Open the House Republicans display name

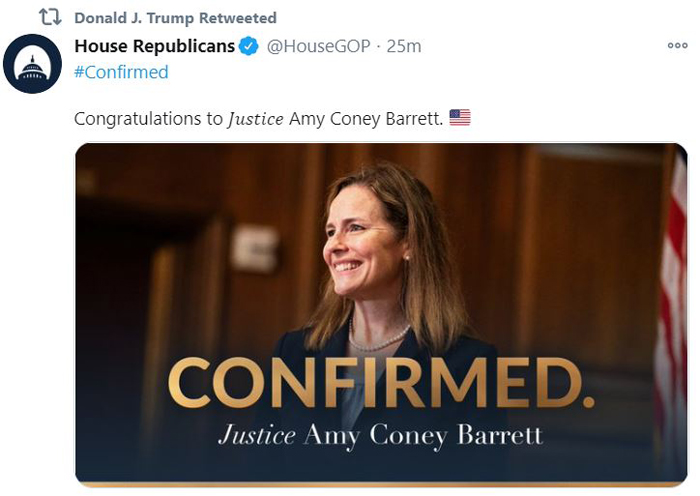point(154,46)
